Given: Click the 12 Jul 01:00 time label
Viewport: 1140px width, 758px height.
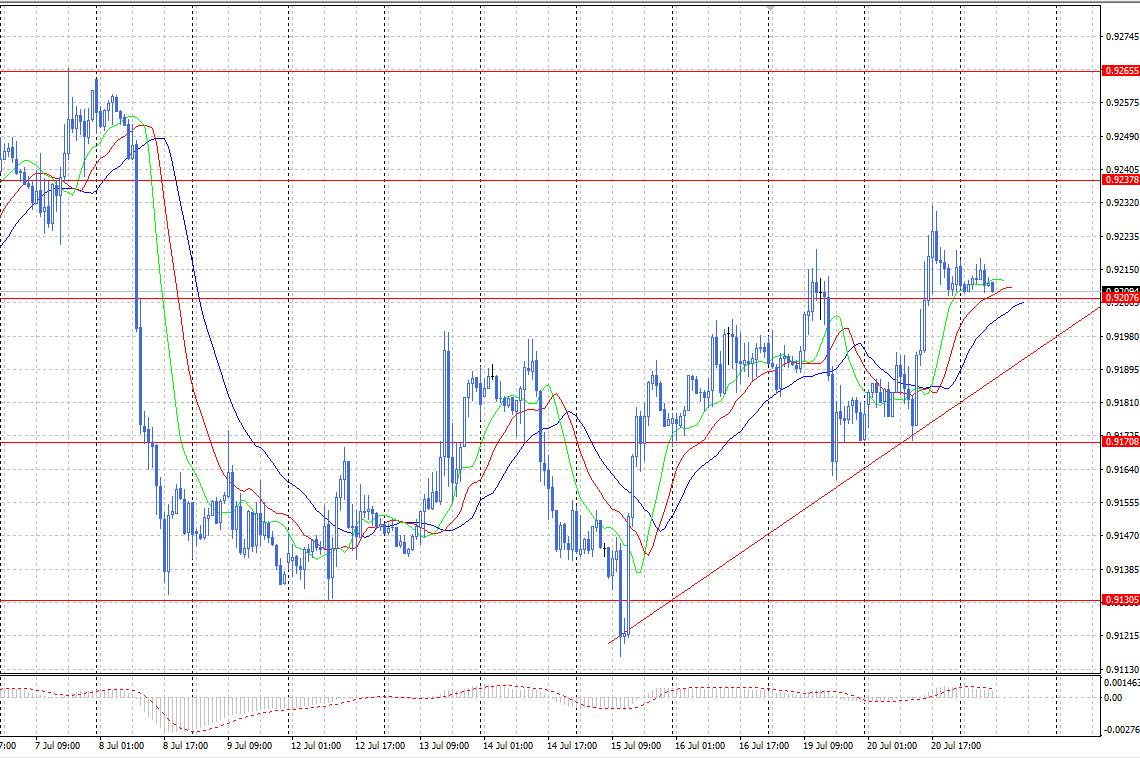Looking at the screenshot, I should coord(316,746).
